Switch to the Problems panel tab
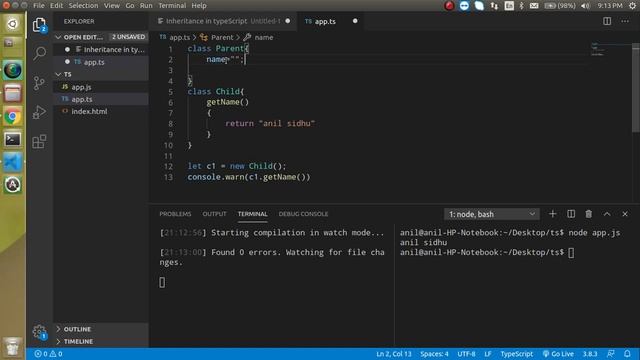640x360 pixels. [175, 214]
